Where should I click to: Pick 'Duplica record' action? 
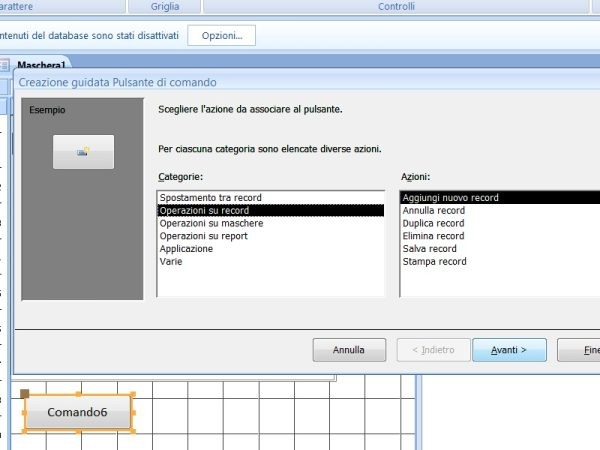pos(433,223)
